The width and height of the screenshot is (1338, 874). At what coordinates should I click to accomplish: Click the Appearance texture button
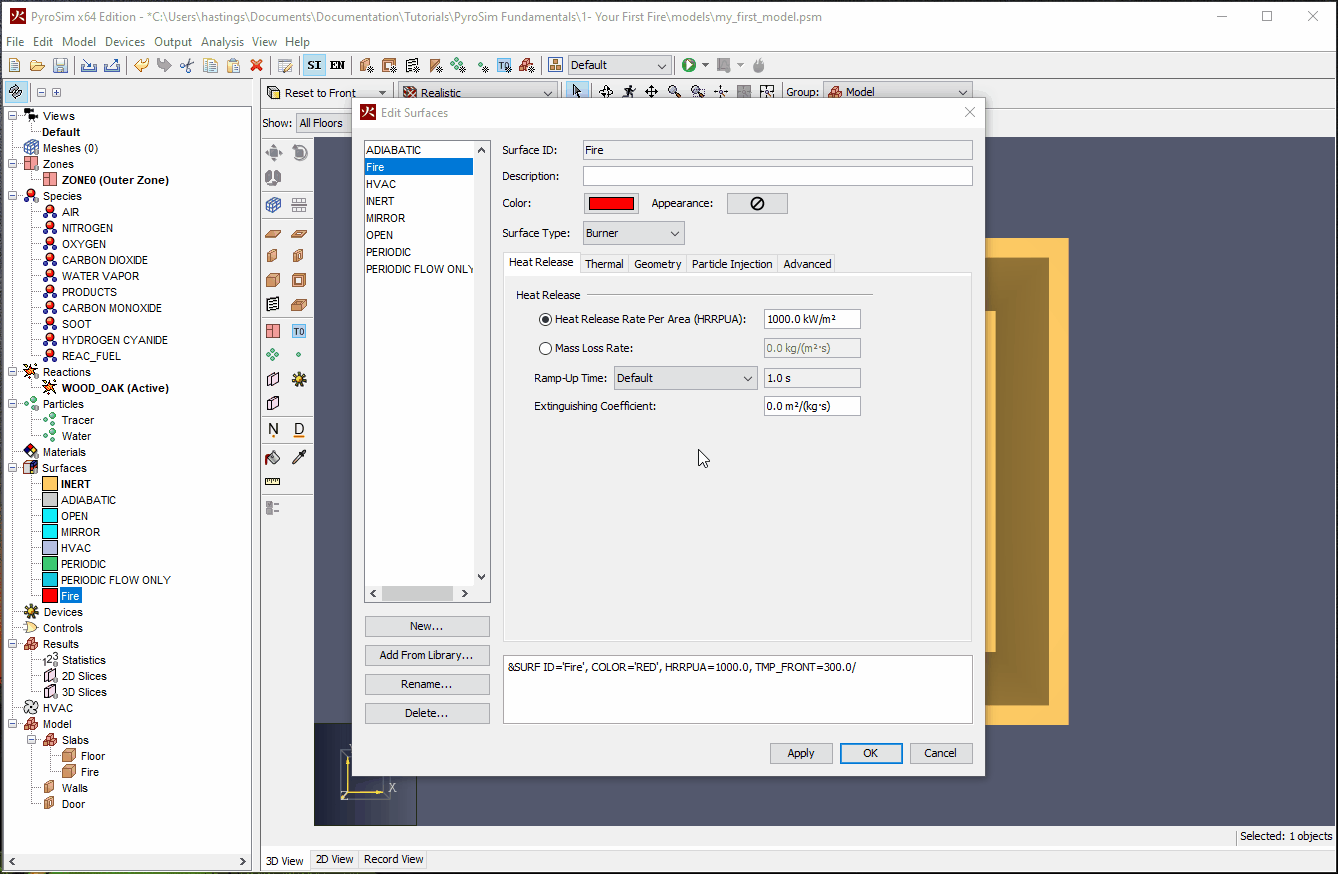point(757,203)
